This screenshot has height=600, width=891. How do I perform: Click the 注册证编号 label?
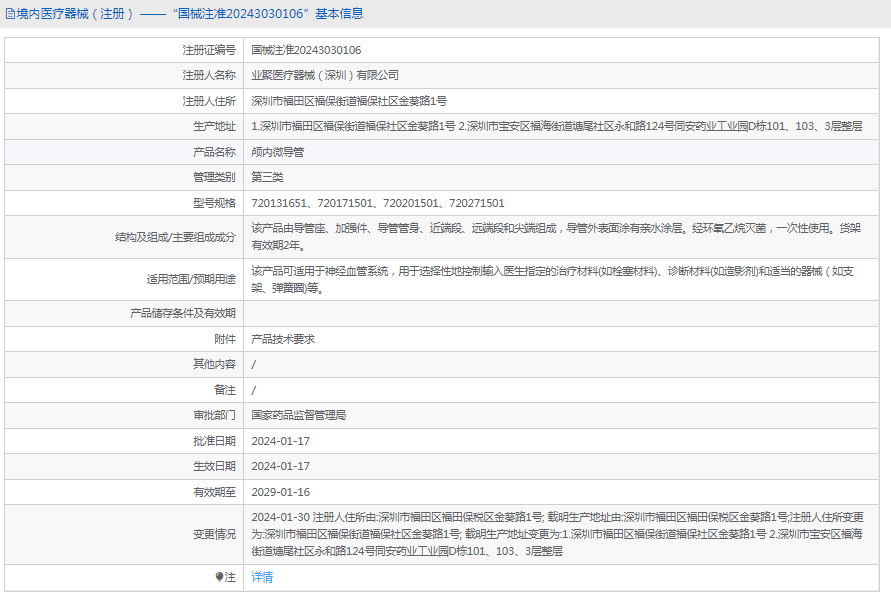(x=209, y=50)
